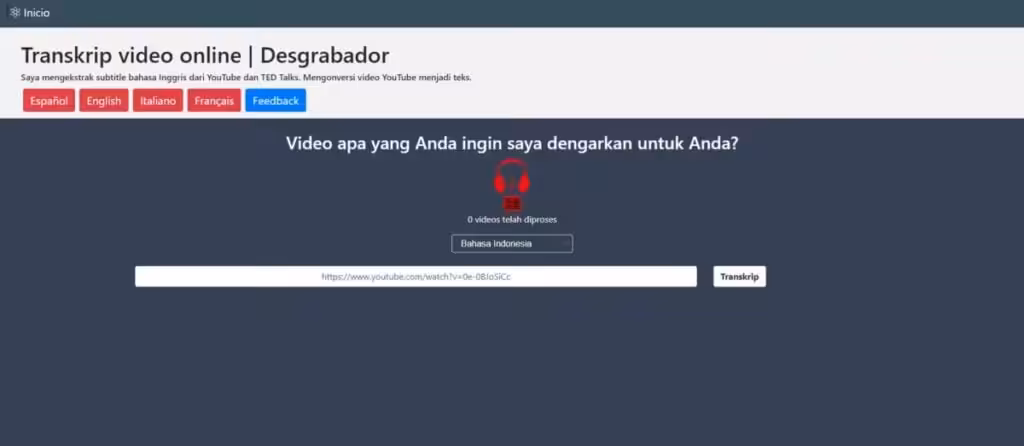The width and height of the screenshot is (1024, 446).
Task: Click the Transkrip video online heading
Action: [x=130, y=55]
